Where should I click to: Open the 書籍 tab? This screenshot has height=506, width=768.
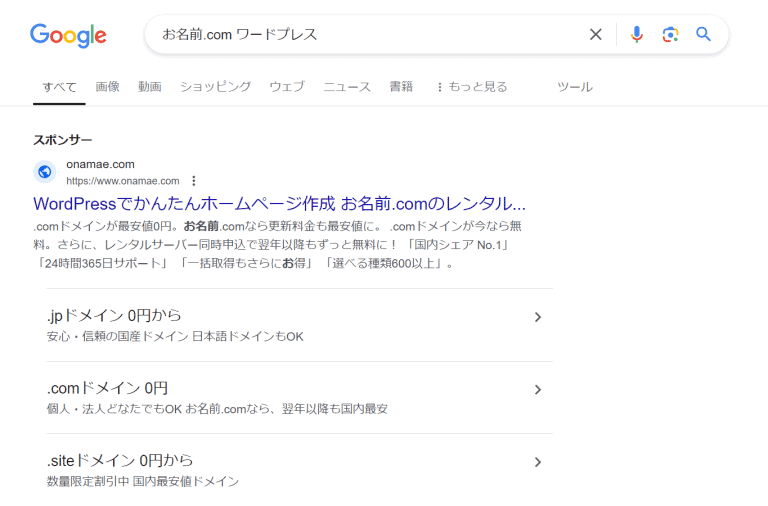pos(401,87)
